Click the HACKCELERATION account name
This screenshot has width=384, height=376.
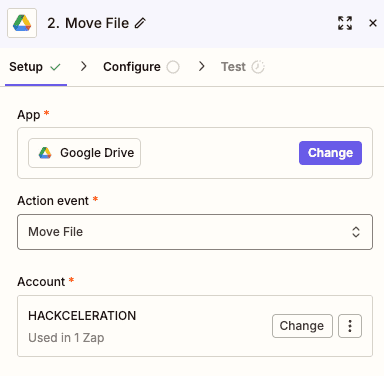click(82, 316)
